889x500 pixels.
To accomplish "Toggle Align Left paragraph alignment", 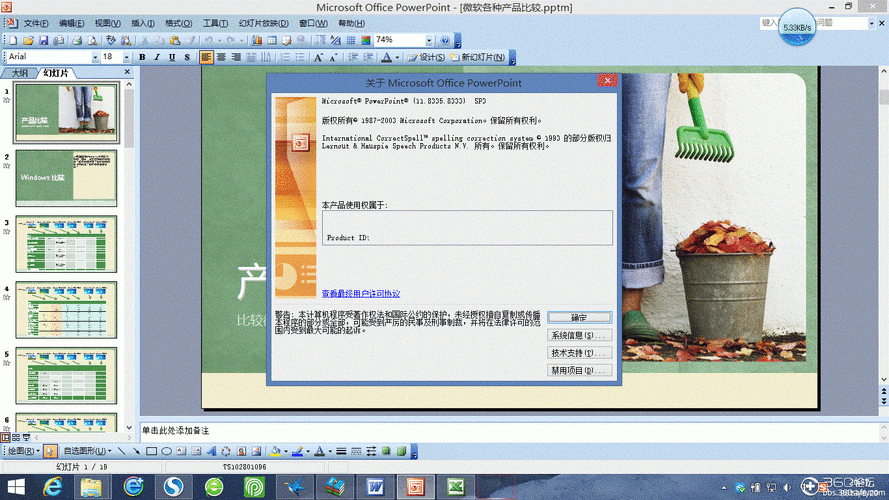I will point(206,57).
